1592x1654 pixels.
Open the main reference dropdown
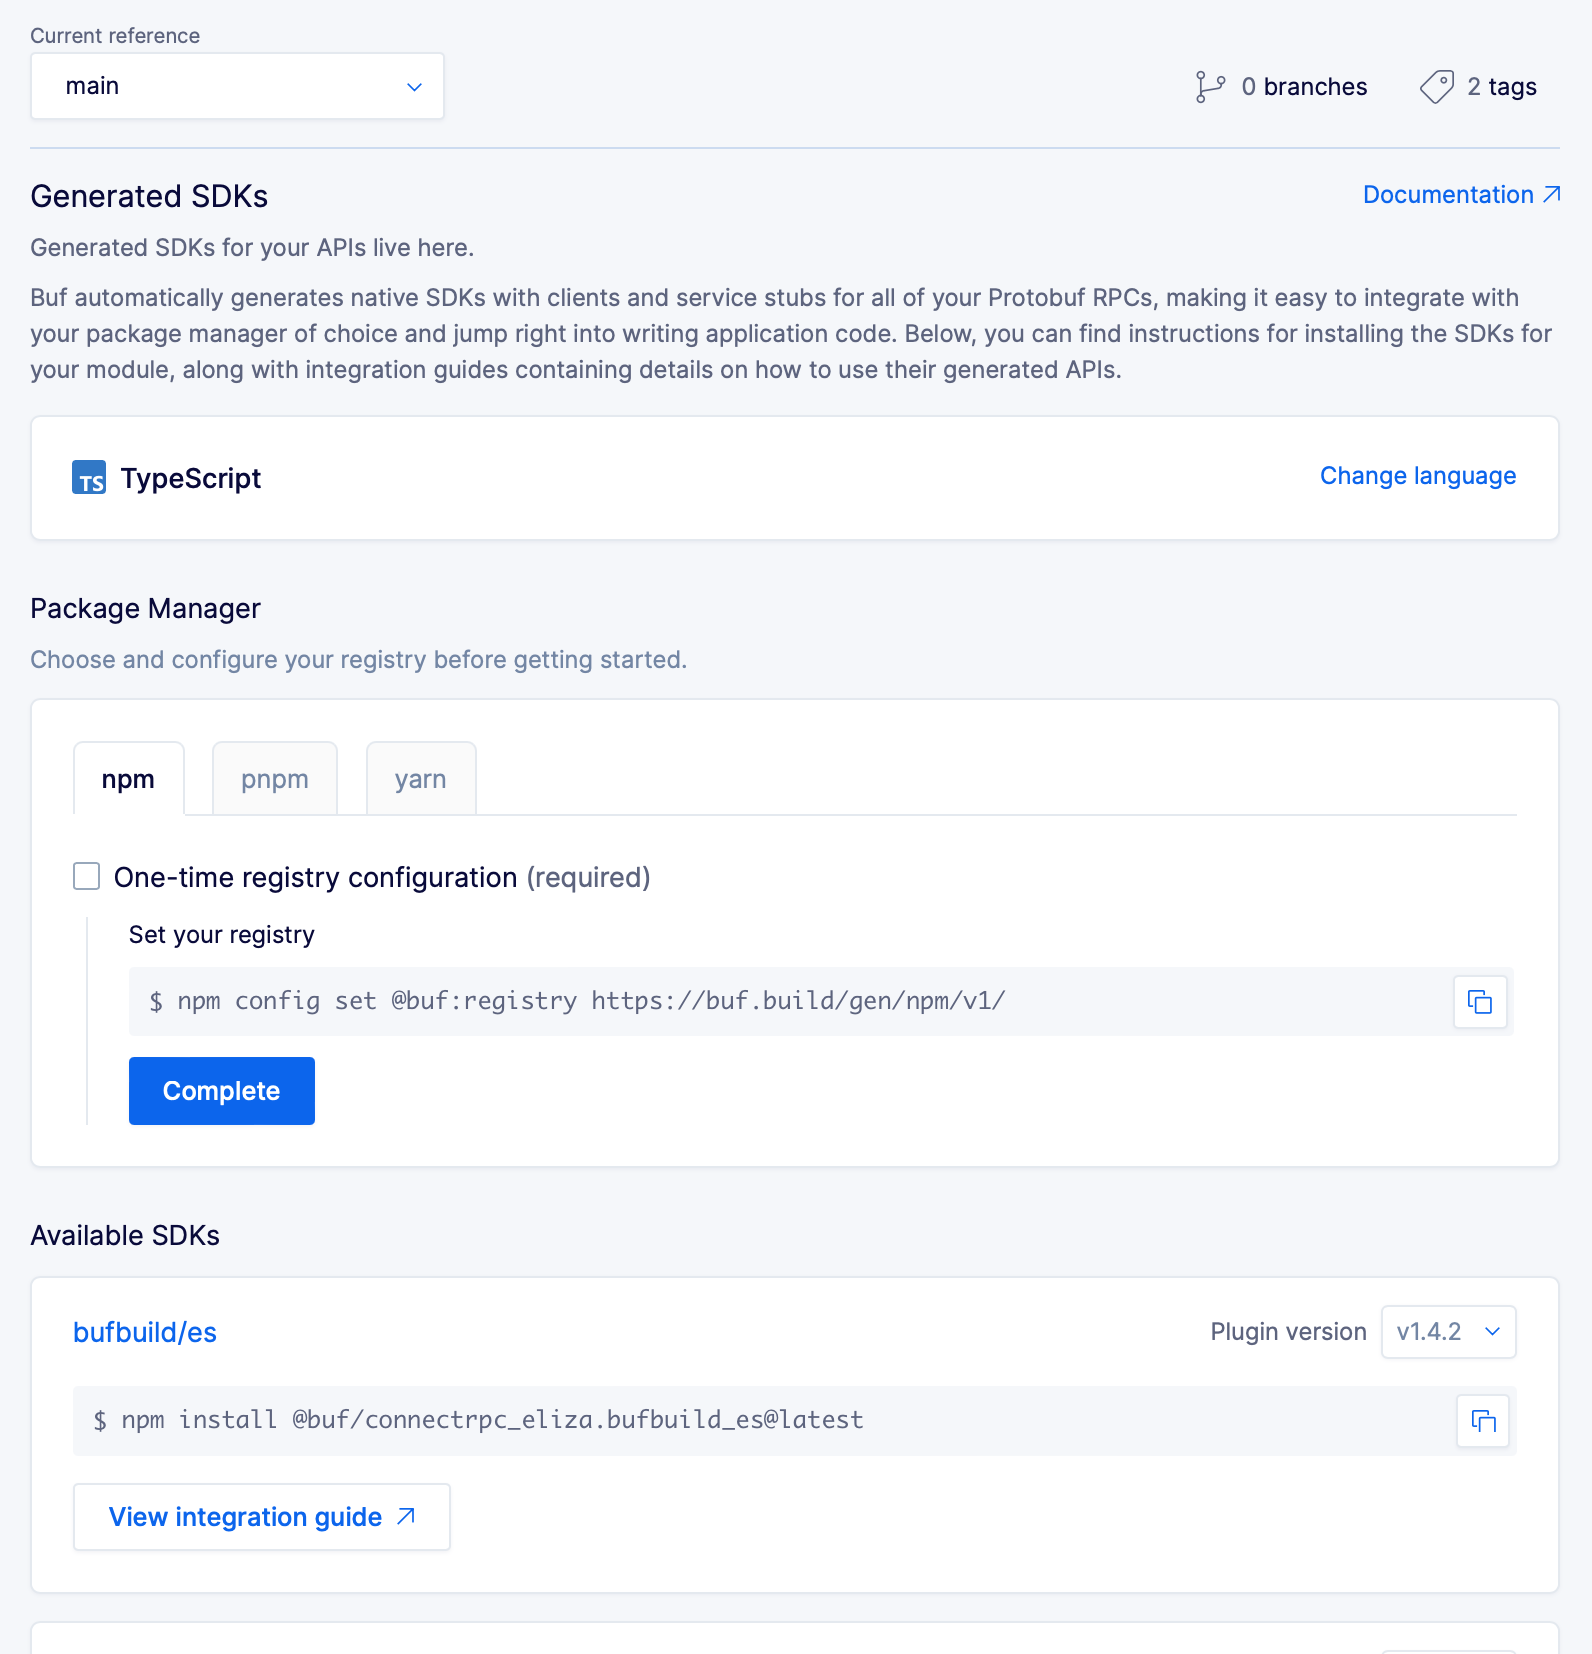coord(237,86)
